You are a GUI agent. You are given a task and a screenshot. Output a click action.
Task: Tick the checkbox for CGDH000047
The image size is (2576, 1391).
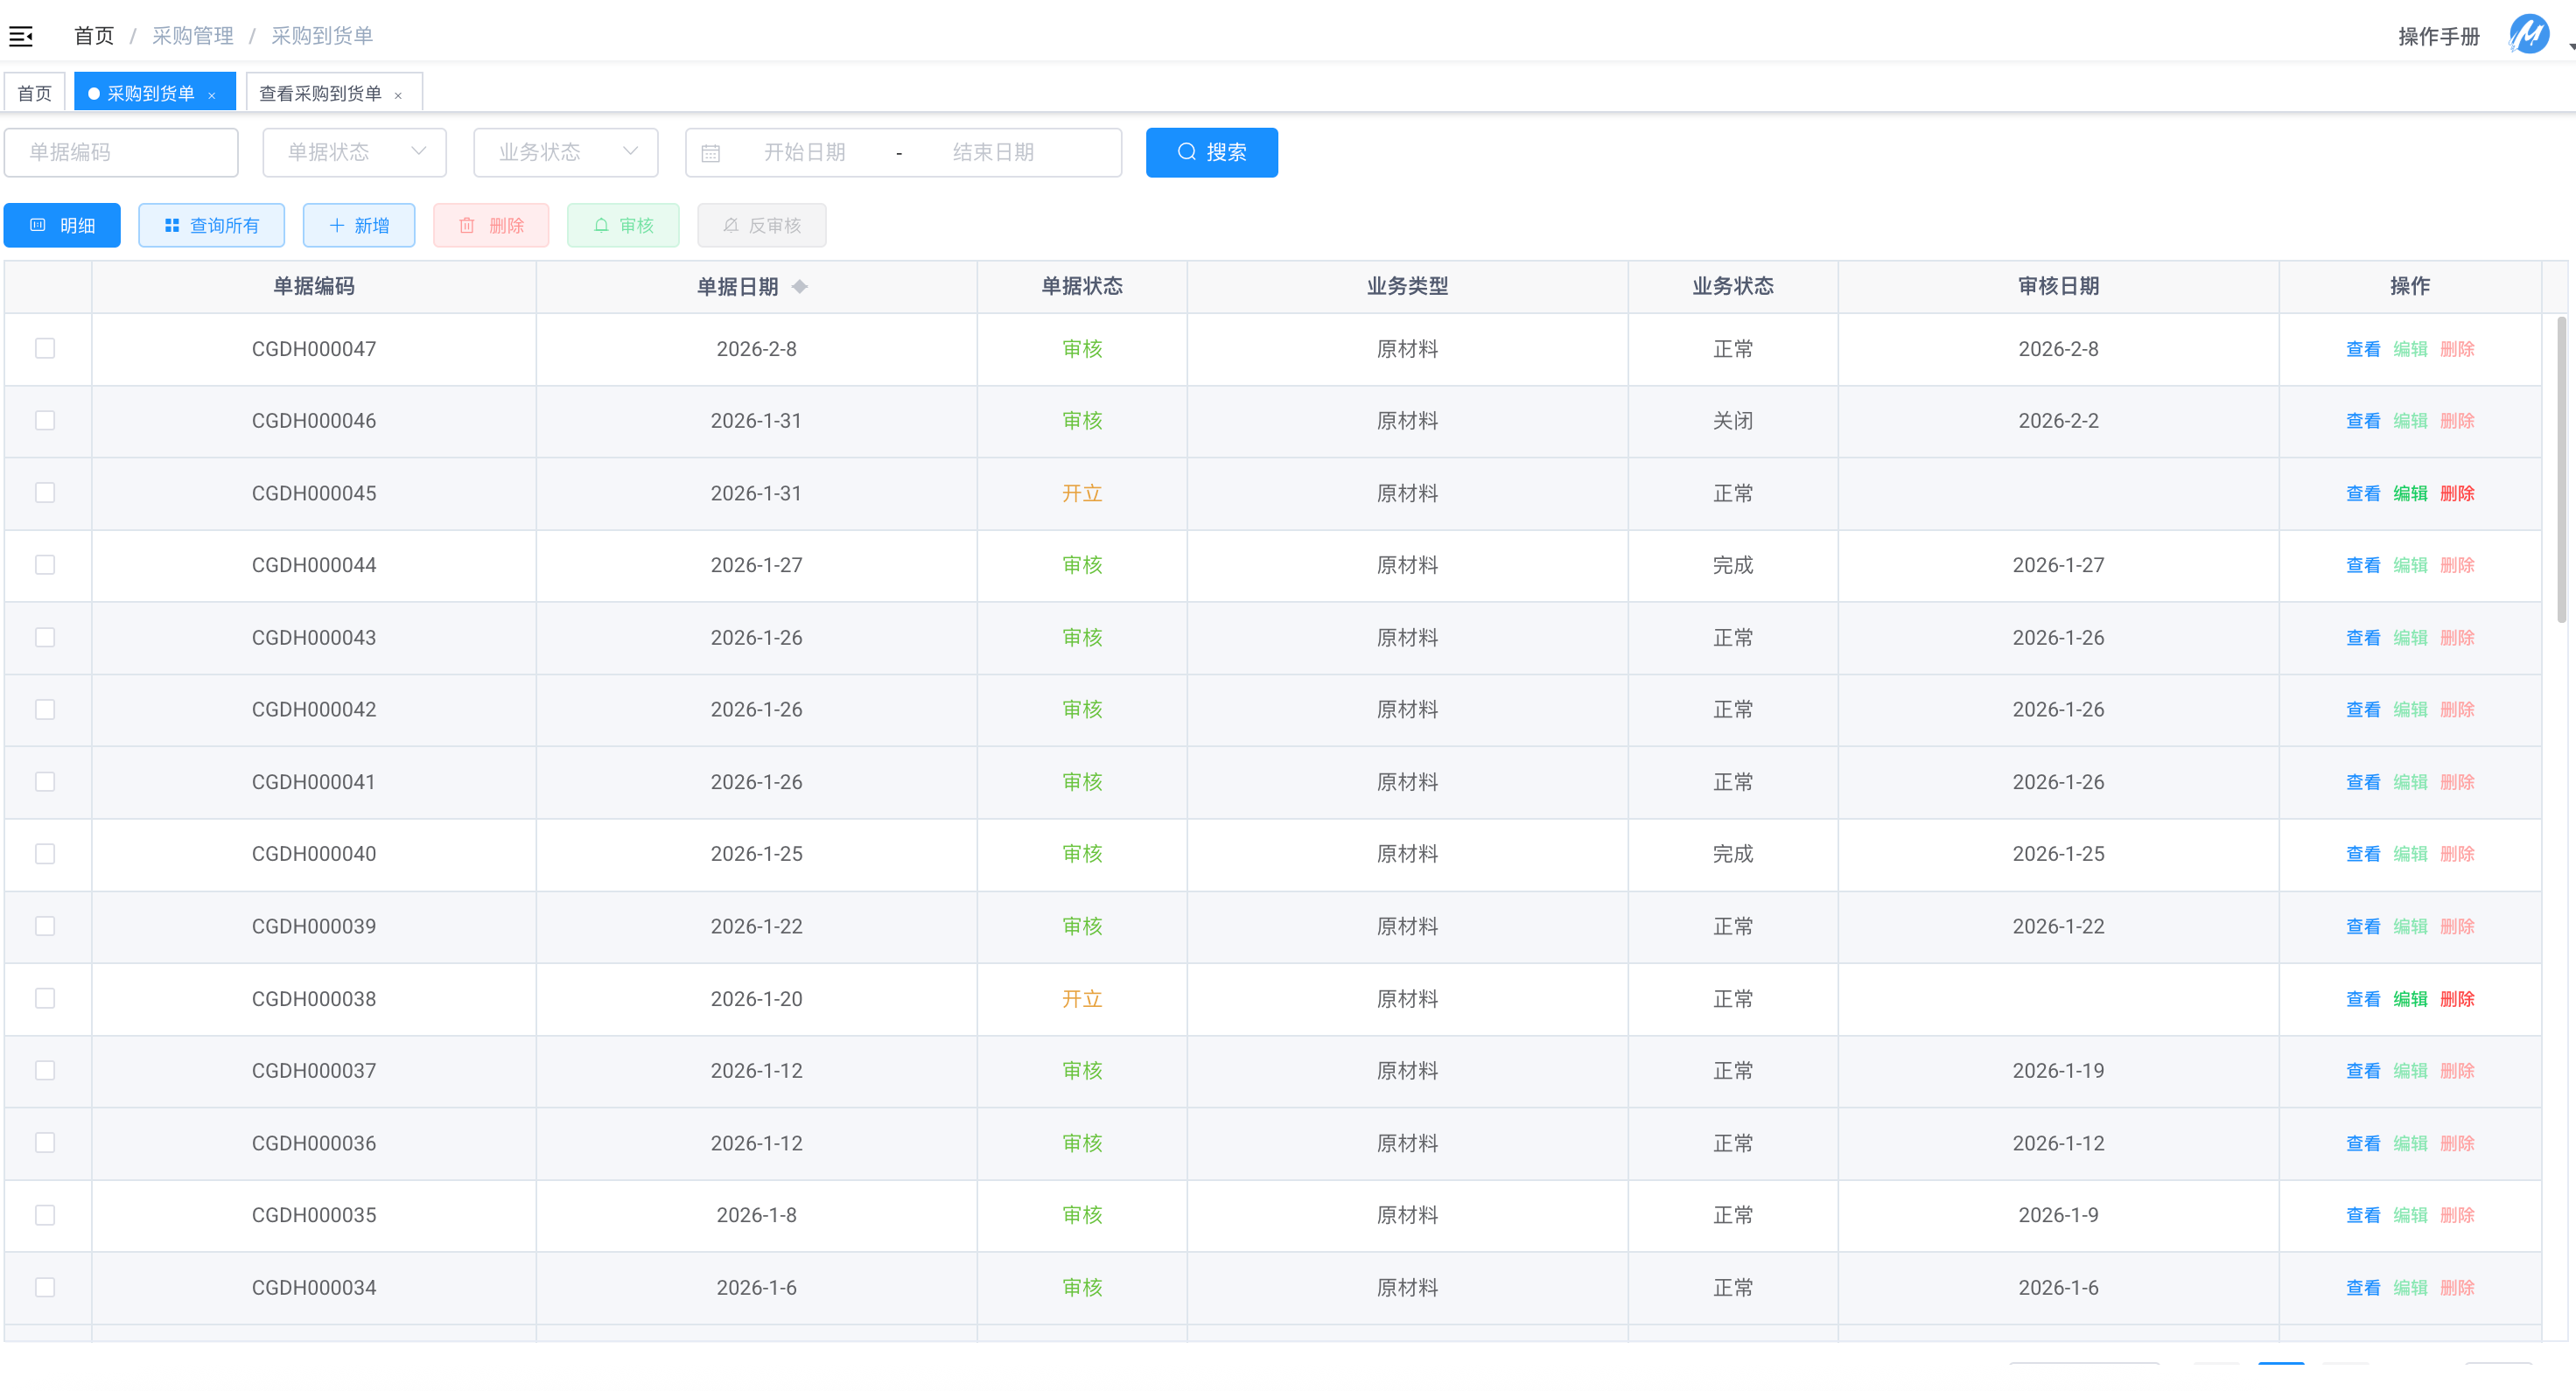(x=45, y=348)
